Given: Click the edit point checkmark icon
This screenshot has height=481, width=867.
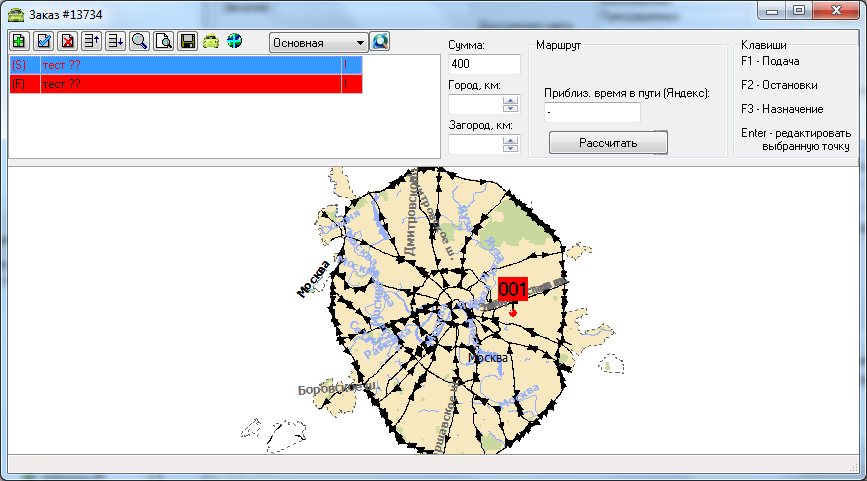Looking at the screenshot, I should click(x=44, y=42).
